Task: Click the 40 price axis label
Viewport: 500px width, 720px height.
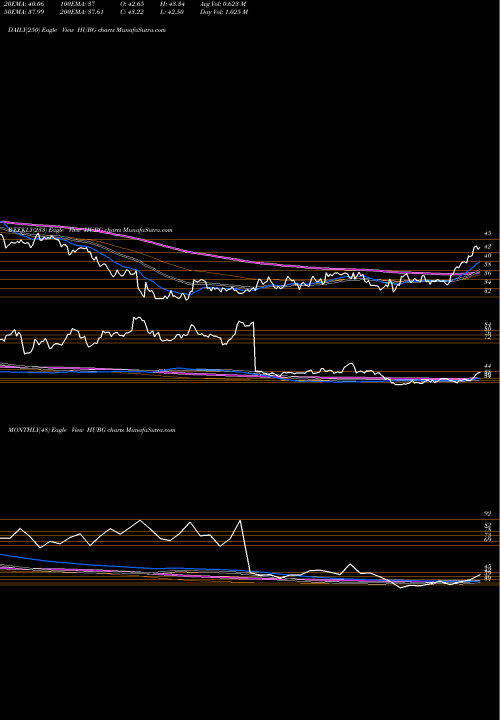Action: point(488,255)
